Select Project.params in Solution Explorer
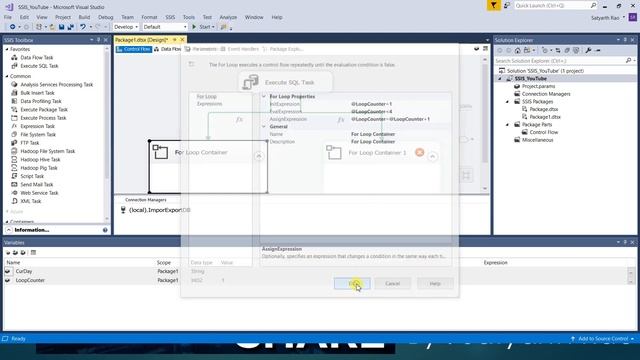 coord(538,86)
